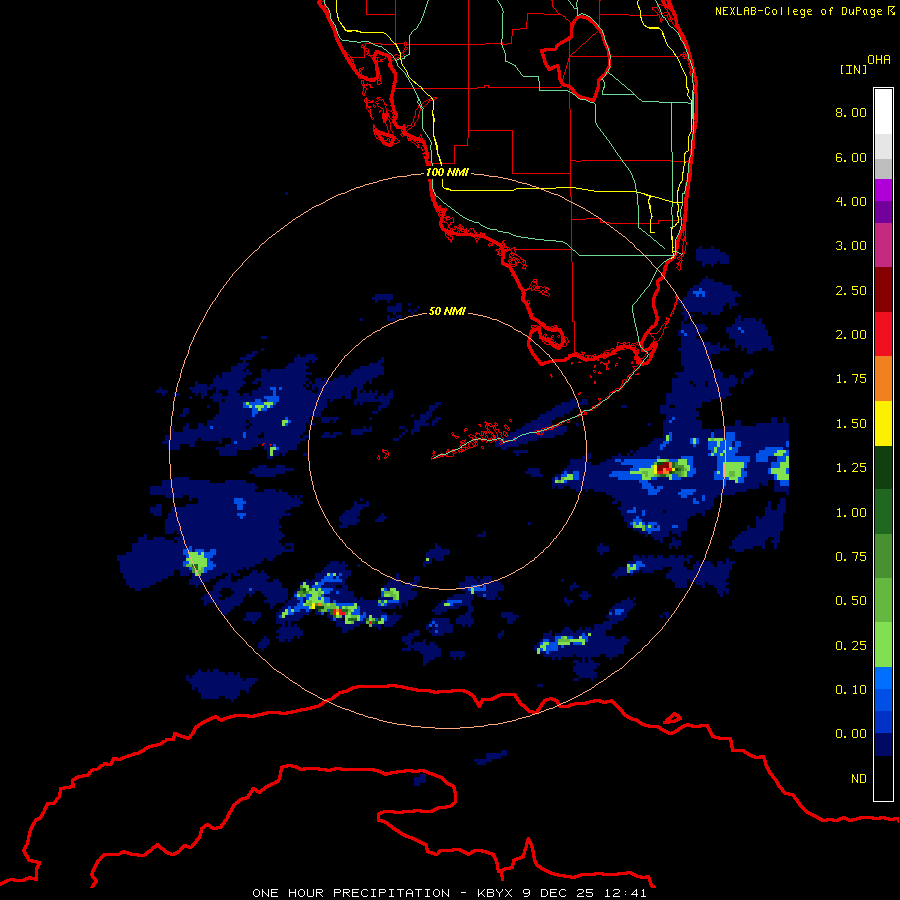
Task: Select the 1.00 legend value
Action: pyautogui.click(x=851, y=513)
